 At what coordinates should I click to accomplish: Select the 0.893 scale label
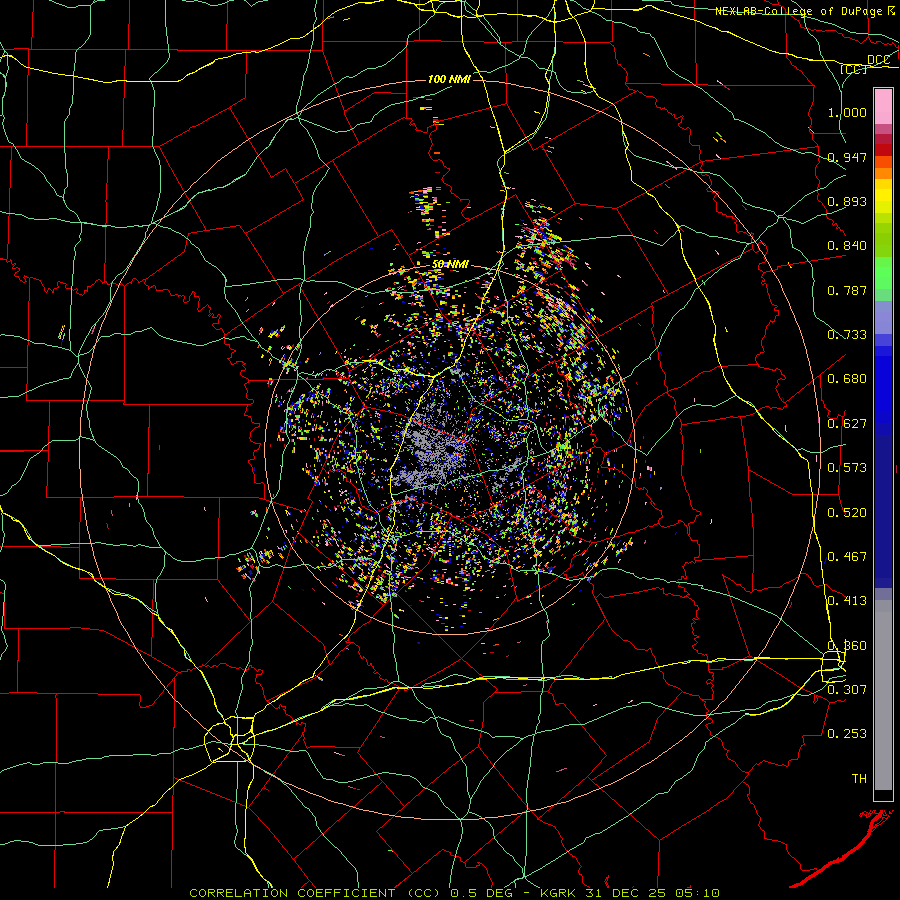click(x=847, y=201)
